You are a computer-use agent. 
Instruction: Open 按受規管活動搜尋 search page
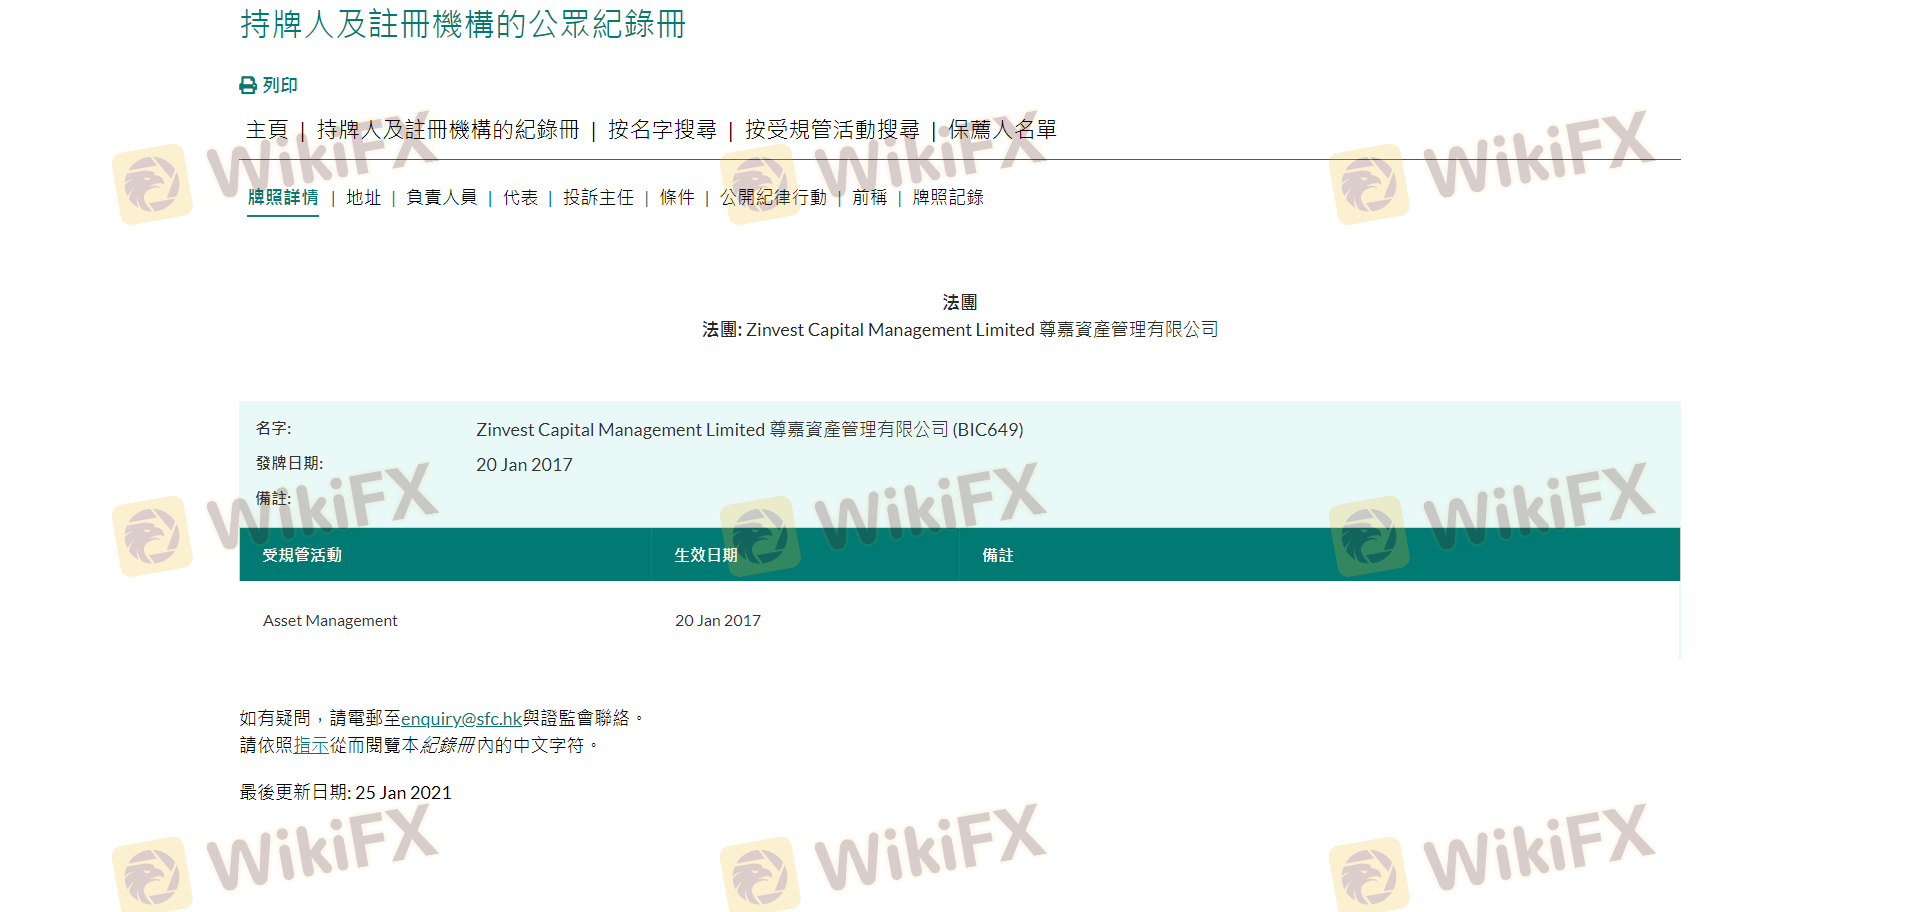(832, 130)
